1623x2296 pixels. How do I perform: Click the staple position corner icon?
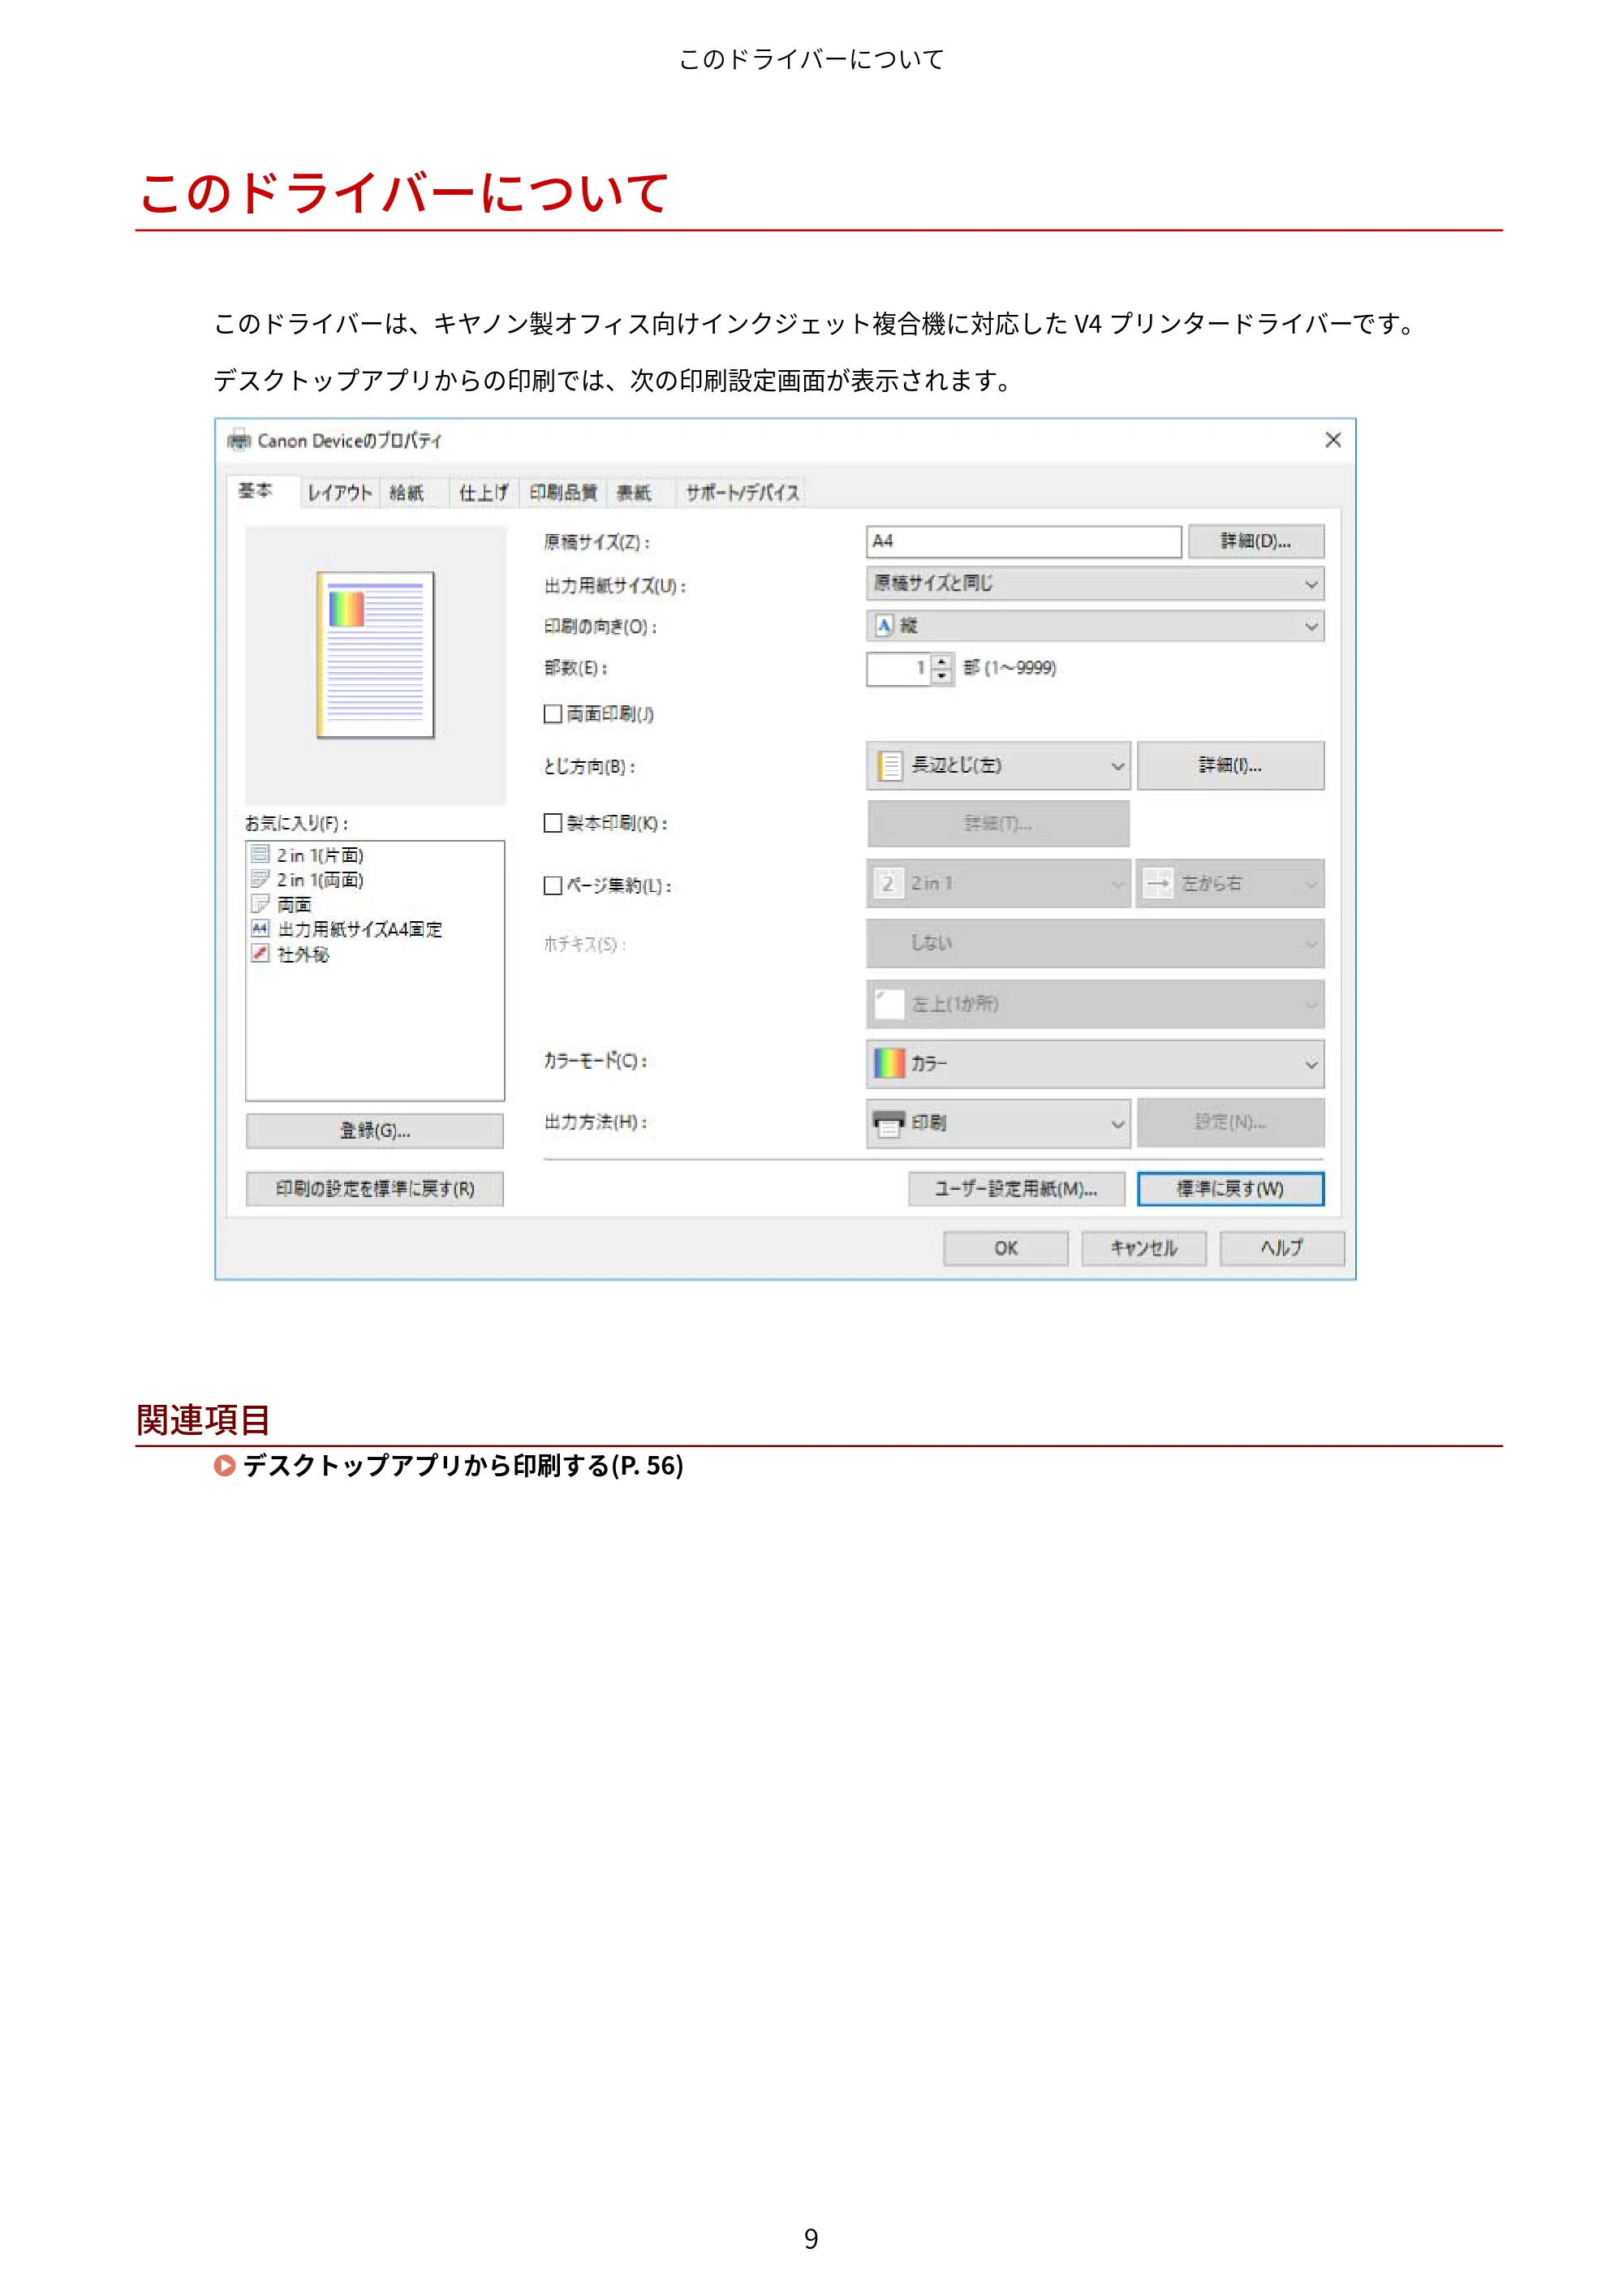889,1004
